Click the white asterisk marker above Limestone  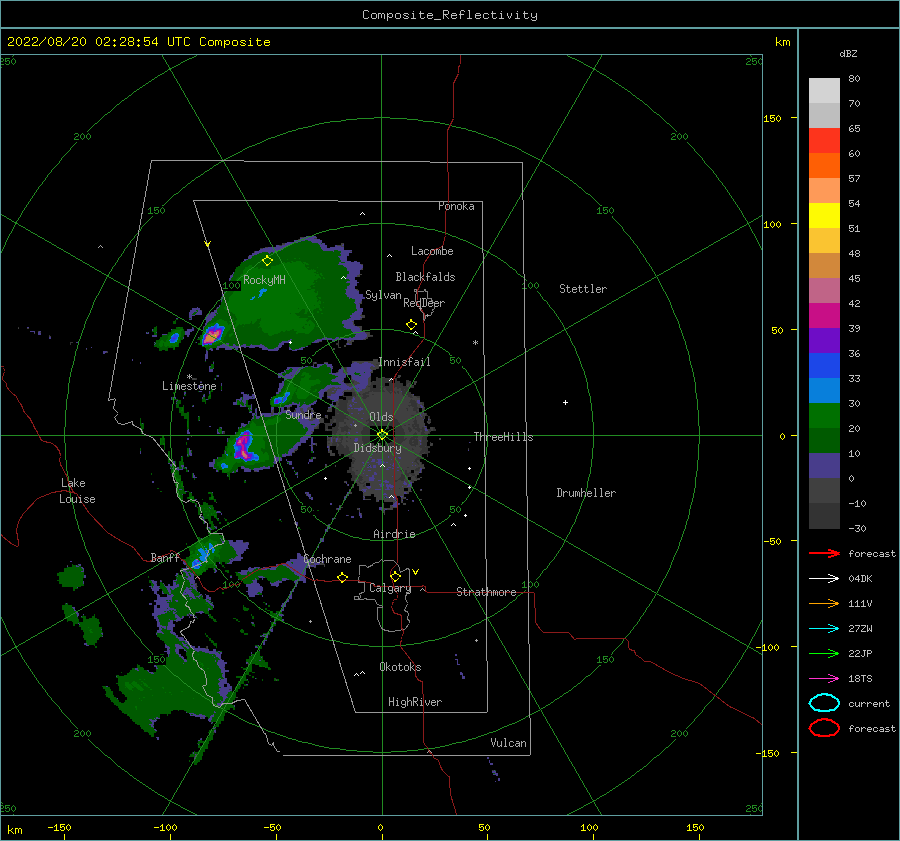click(189, 377)
